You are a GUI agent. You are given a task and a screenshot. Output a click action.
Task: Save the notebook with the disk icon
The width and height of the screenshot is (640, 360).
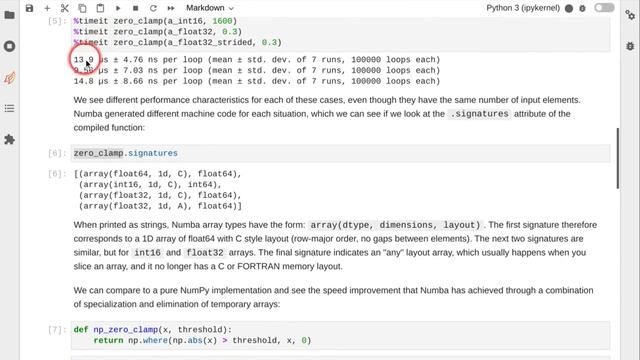click(29, 8)
